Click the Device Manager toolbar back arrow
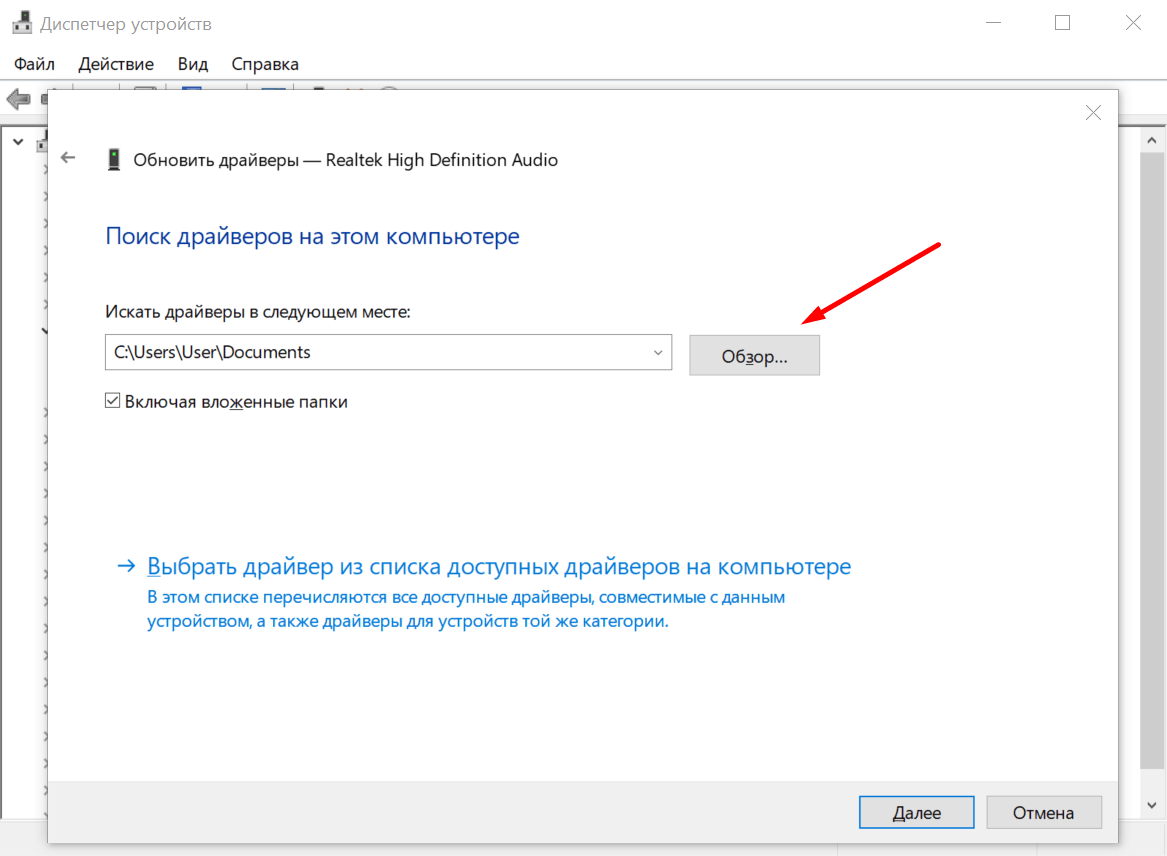The image size is (1167, 856). click(x=18, y=99)
